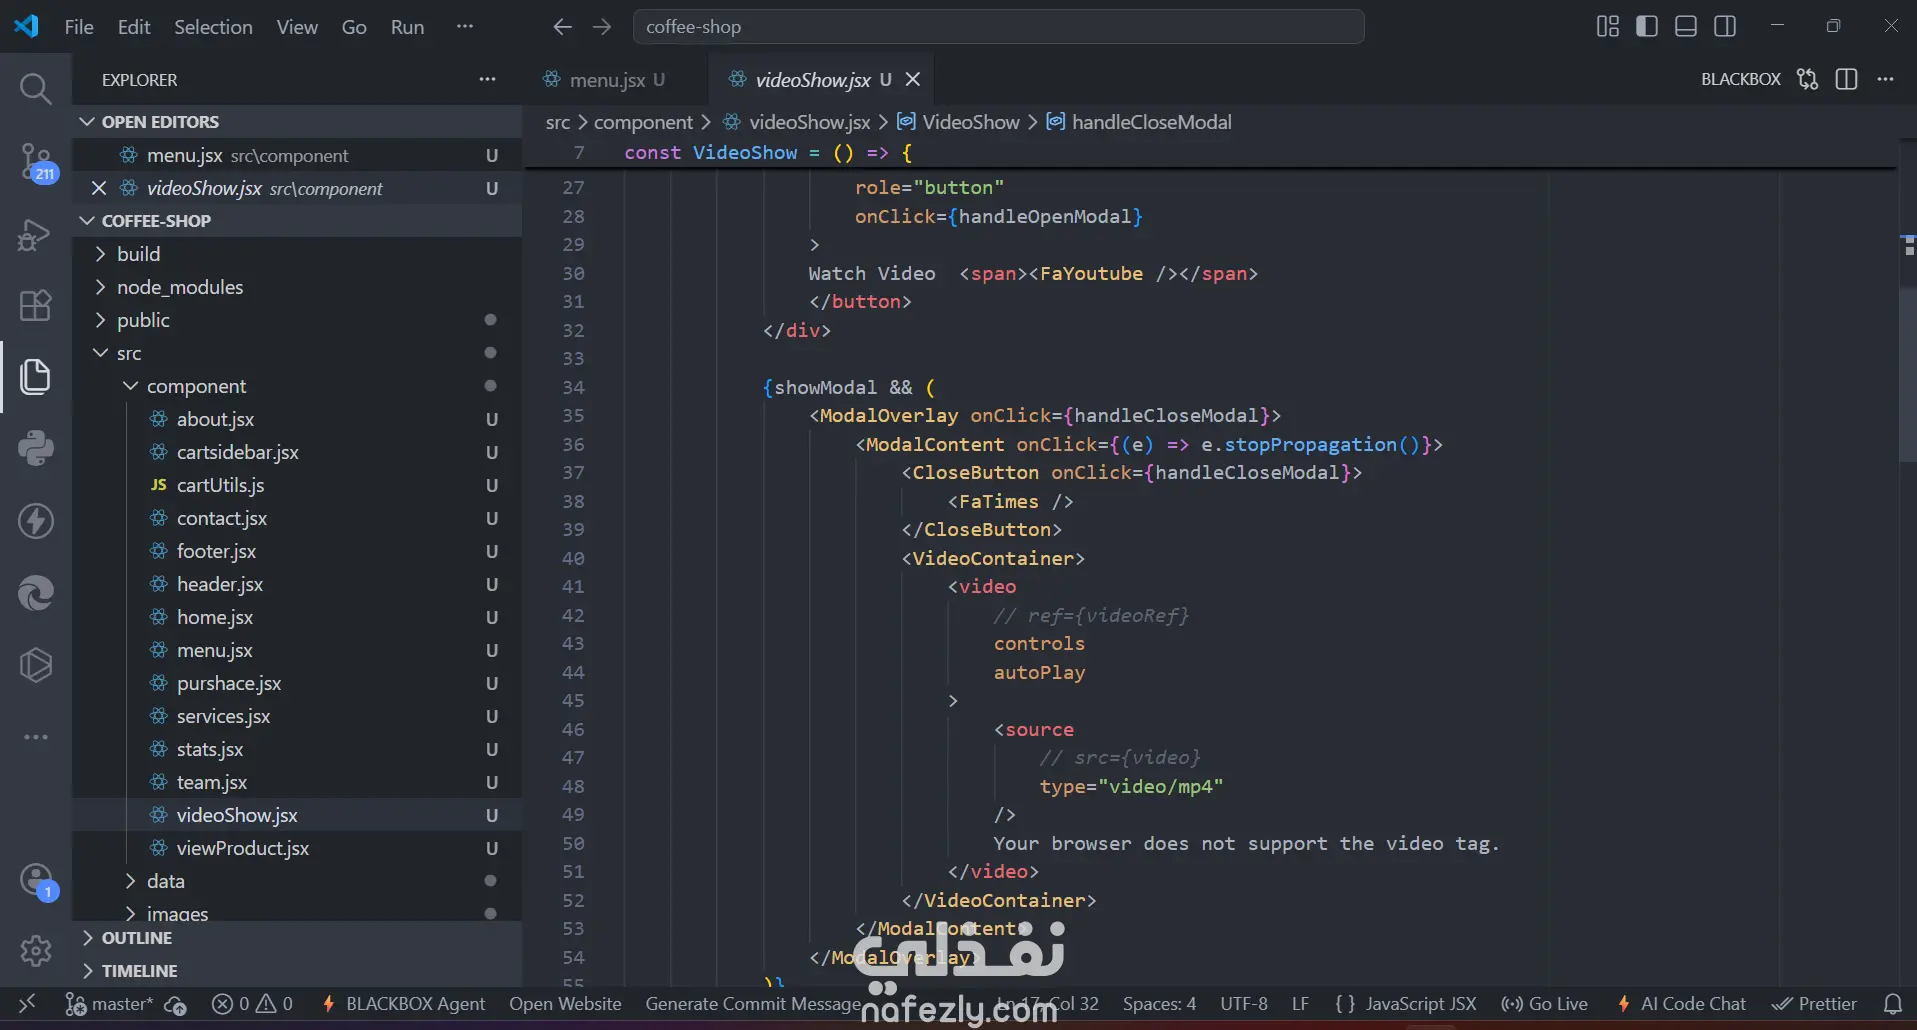
Task: Switch to the menu.jsx tab
Action: point(614,79)
